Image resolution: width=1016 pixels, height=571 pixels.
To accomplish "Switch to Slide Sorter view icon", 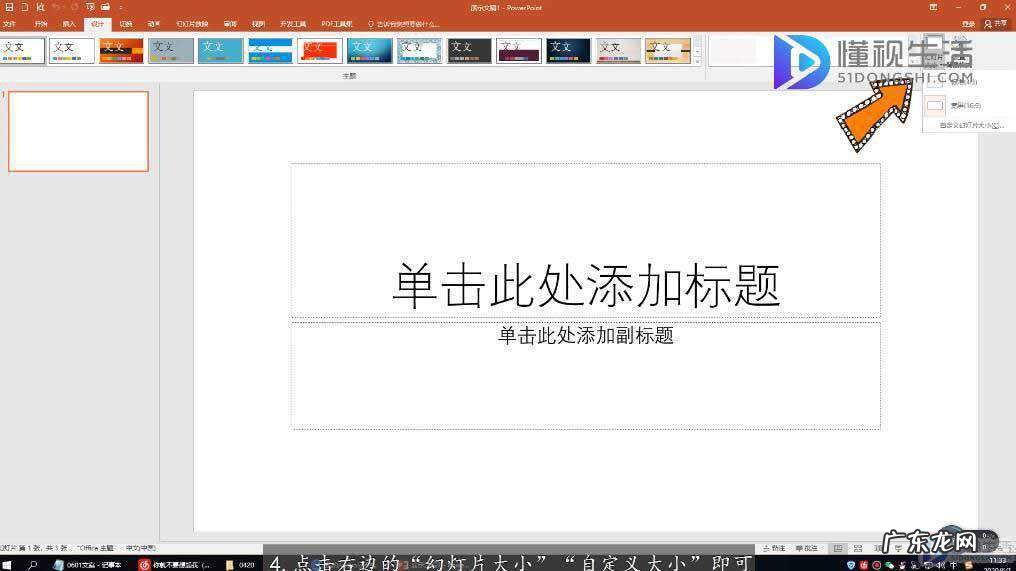I will pos(858,548).
